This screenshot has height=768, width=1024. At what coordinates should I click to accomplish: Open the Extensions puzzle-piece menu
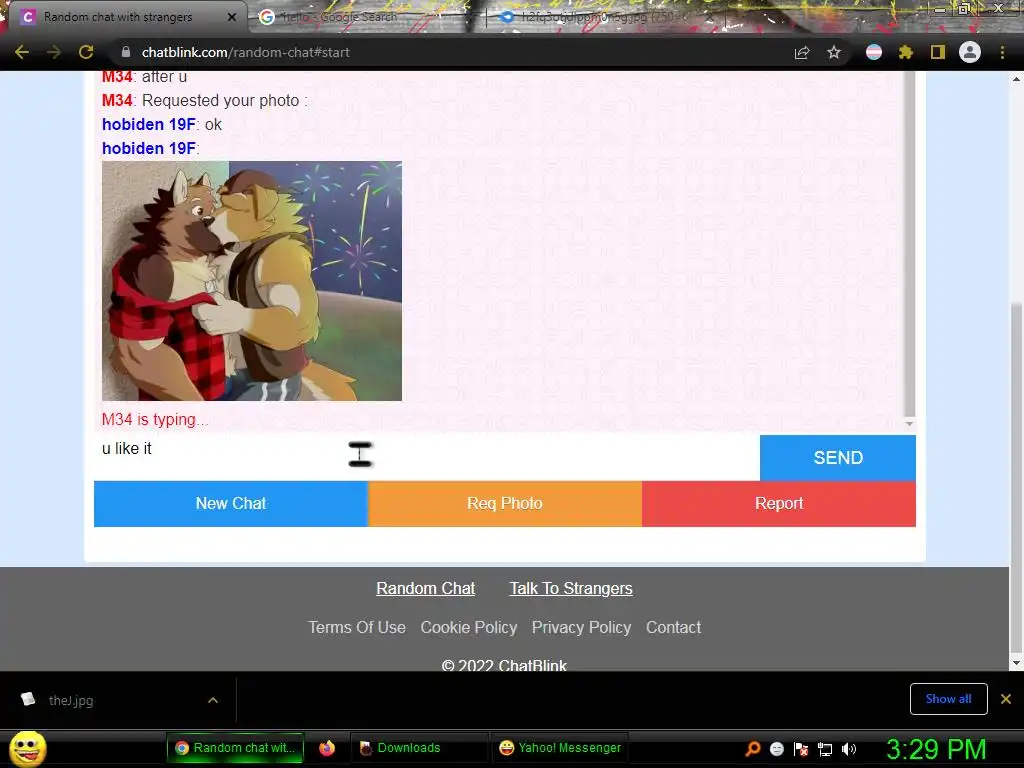pyautogui.click(x=906, y=52)
